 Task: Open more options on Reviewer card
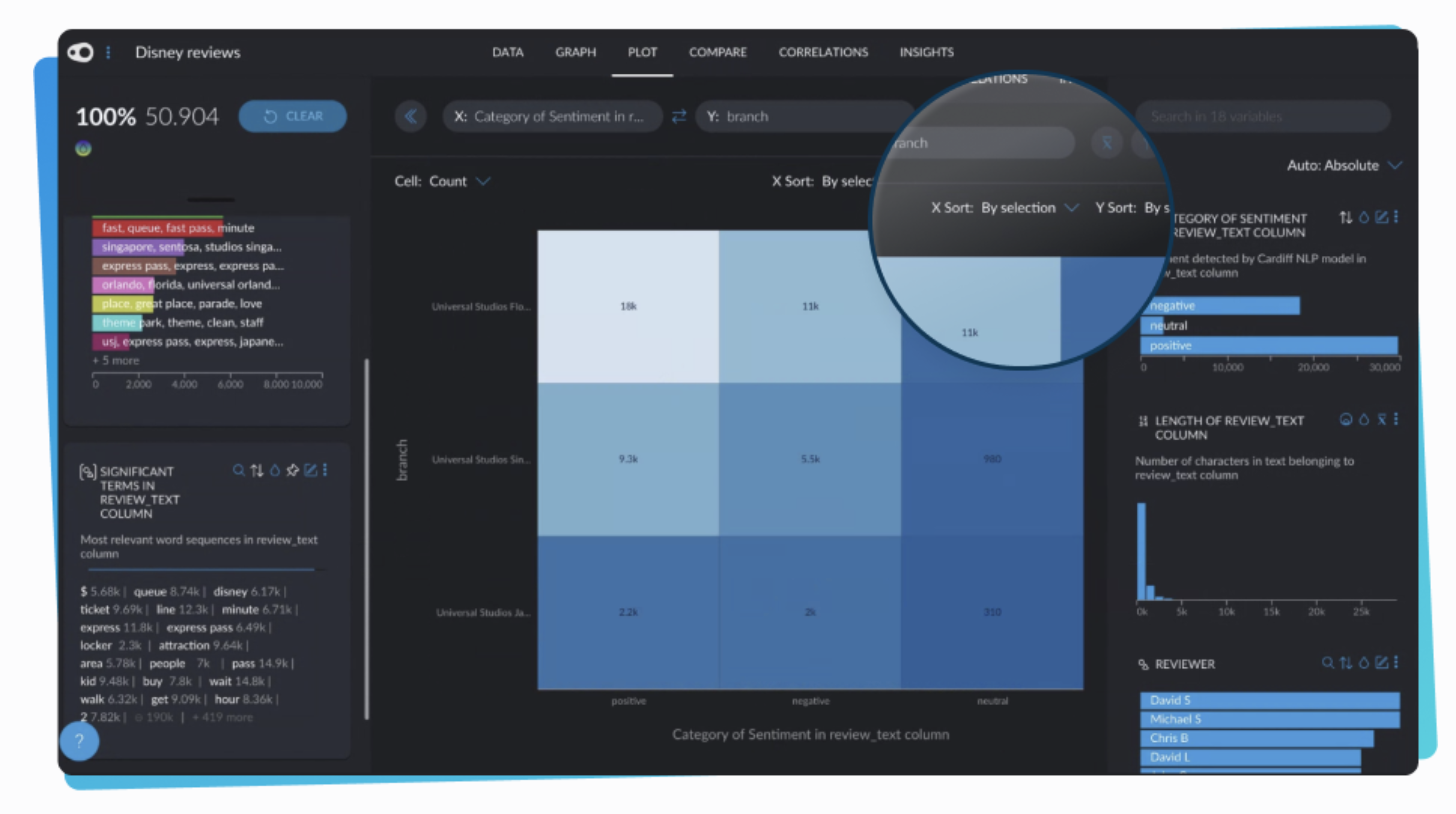pyautogui.click(x=1396, y=662)
